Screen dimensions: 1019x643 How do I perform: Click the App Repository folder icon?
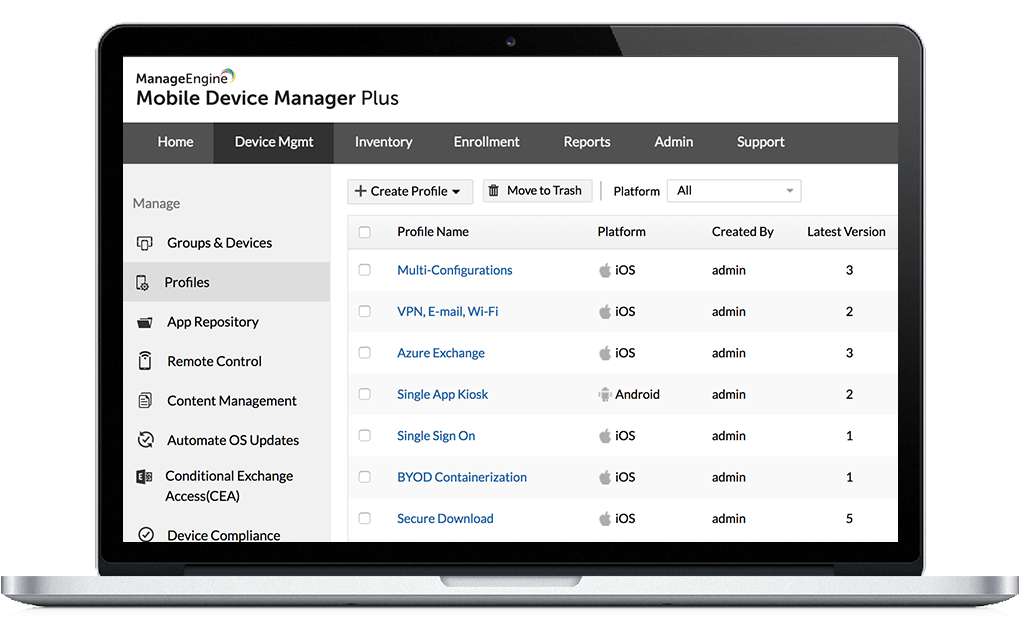[145, 322]
